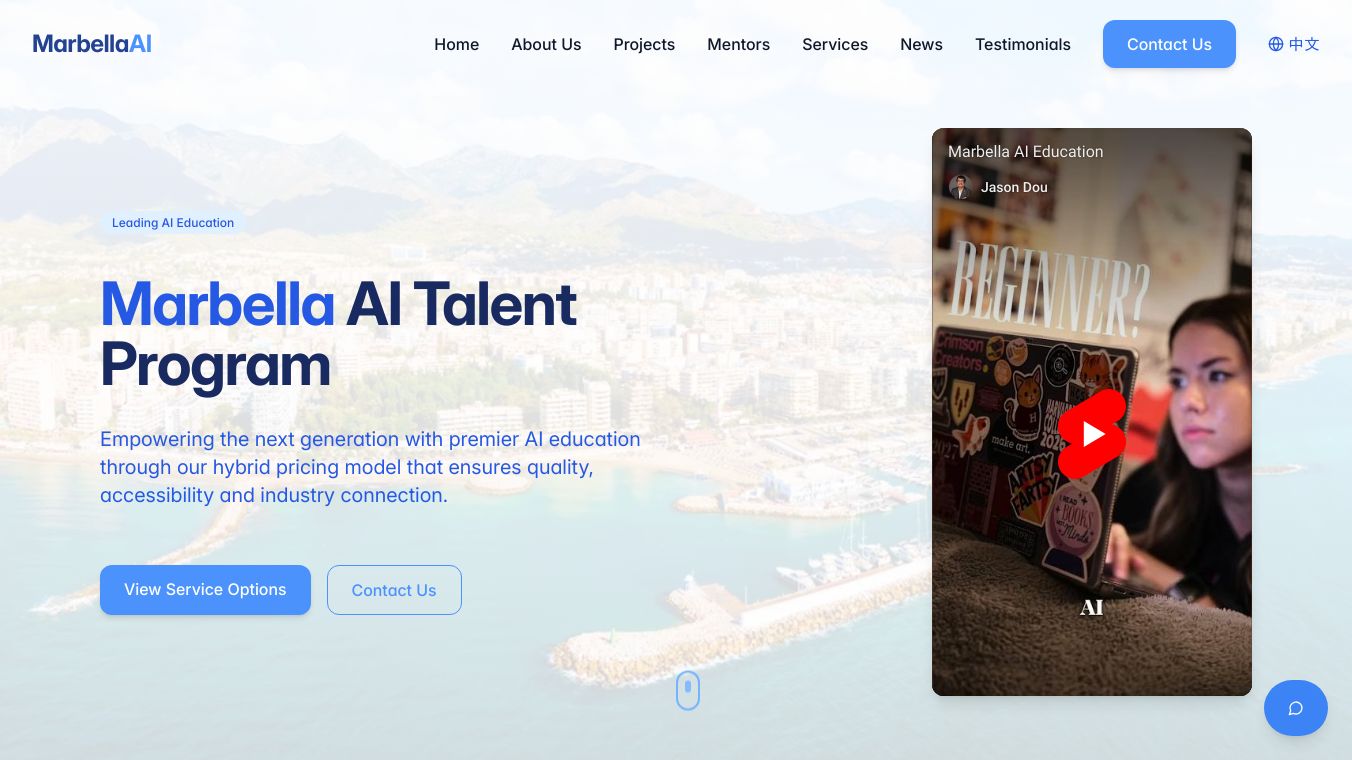
Task: Open the chat bubble widget
Action: tap(1295, 708)
